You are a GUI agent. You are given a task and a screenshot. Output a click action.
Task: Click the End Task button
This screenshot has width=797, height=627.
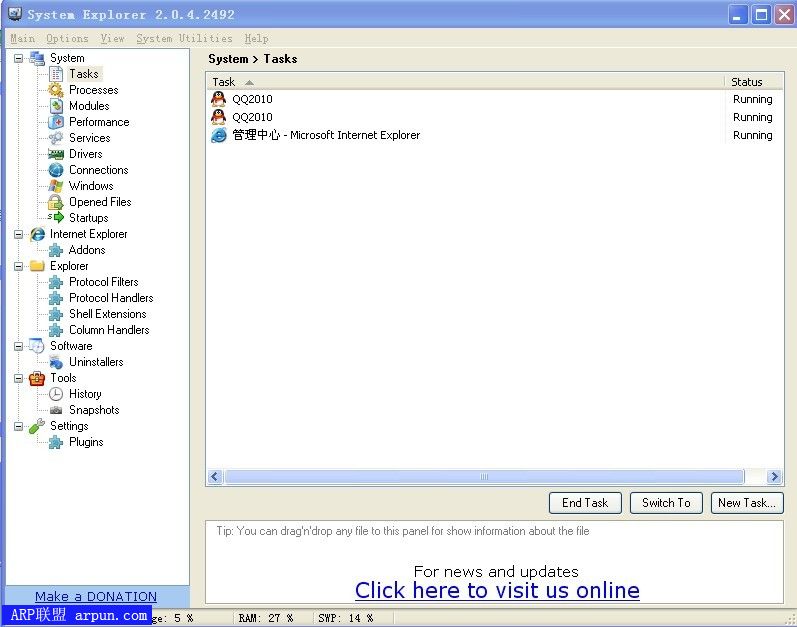585,503
